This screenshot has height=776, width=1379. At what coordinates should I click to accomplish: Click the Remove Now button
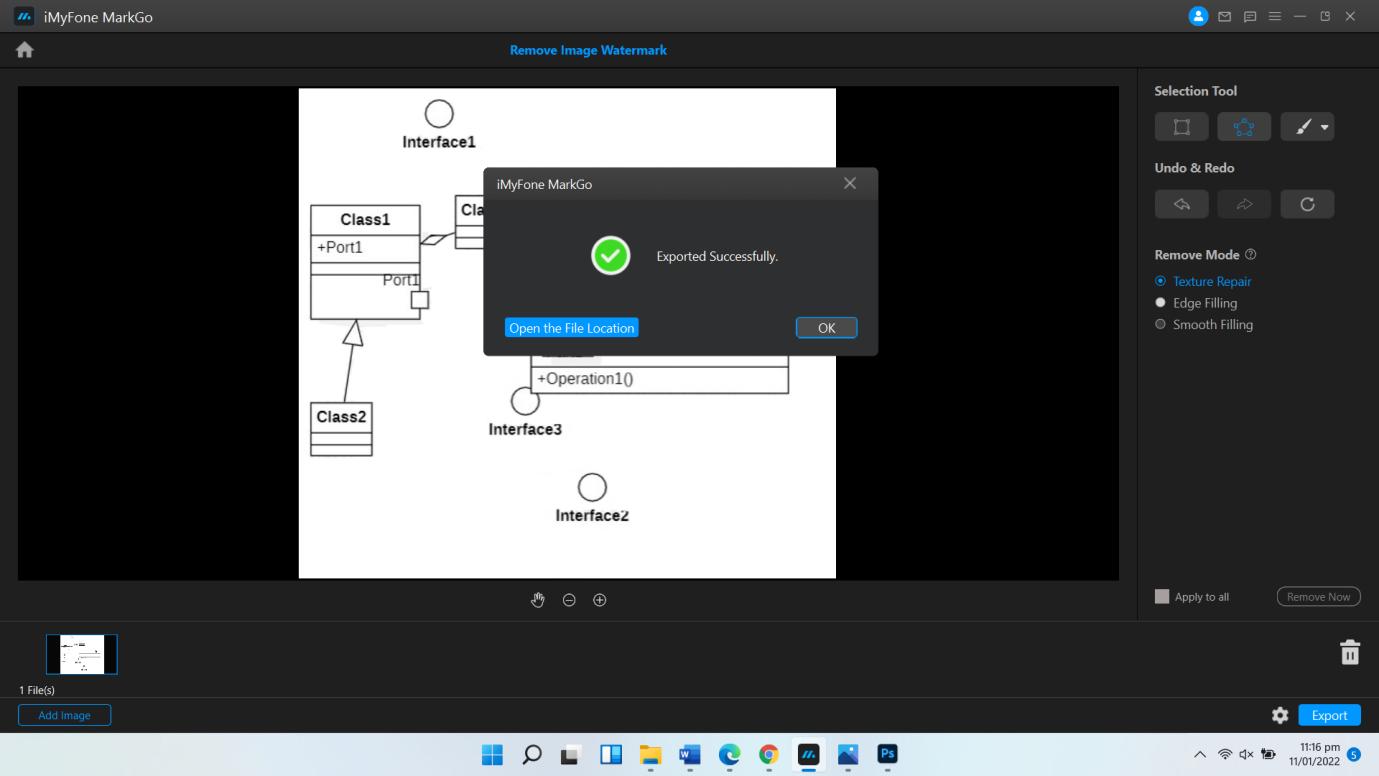[x=1318, y=597]
